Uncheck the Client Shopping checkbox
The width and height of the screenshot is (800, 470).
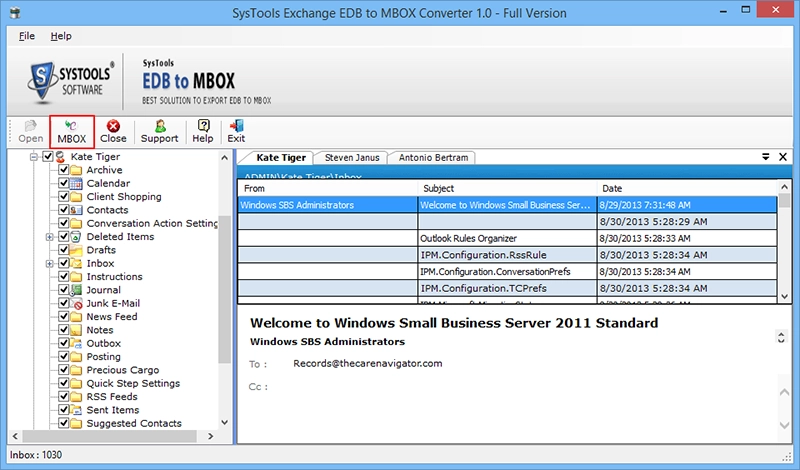point(63,196)
